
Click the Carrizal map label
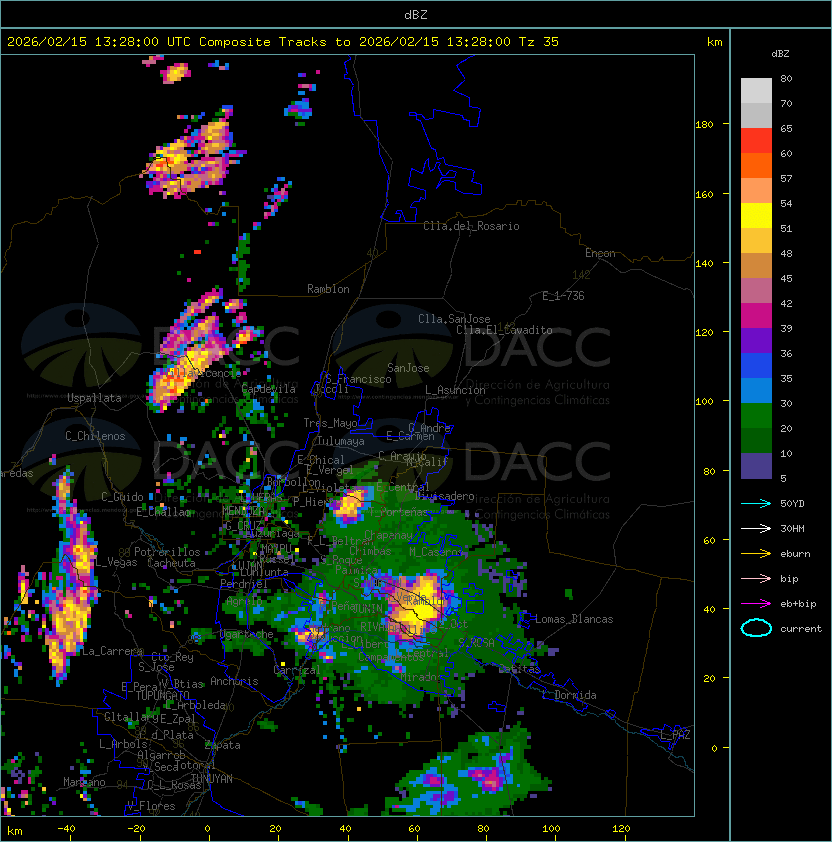tap(297, 670)
